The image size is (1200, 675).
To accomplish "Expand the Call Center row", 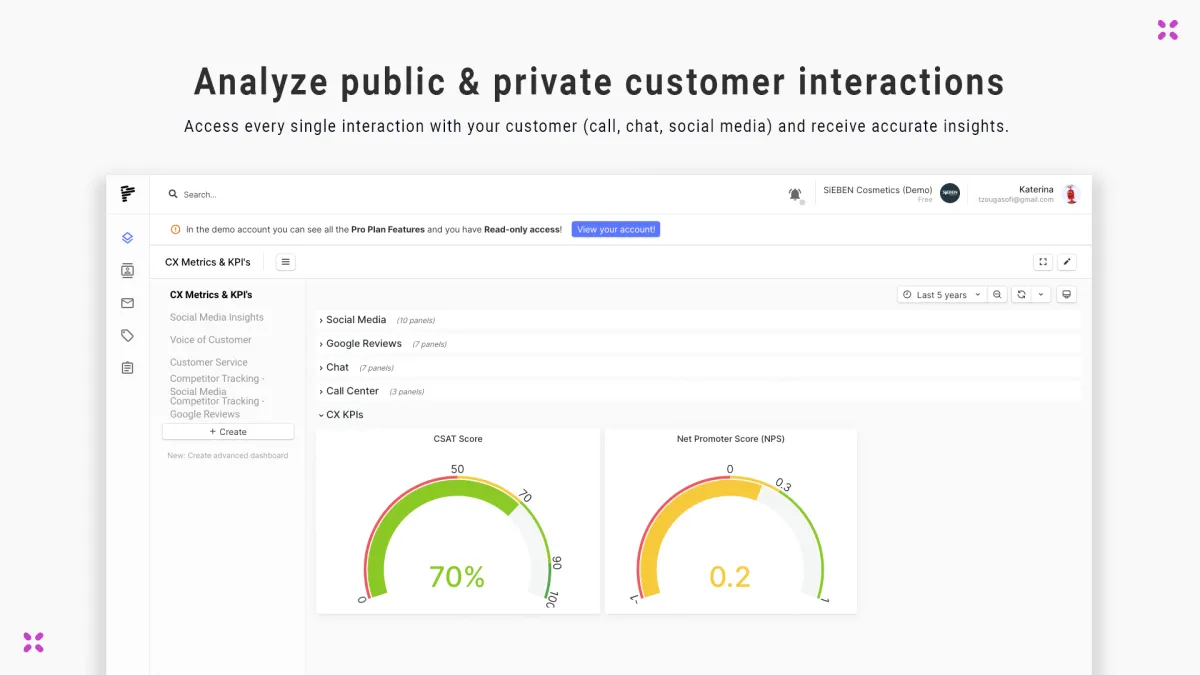I will click(x=349, y=391).
